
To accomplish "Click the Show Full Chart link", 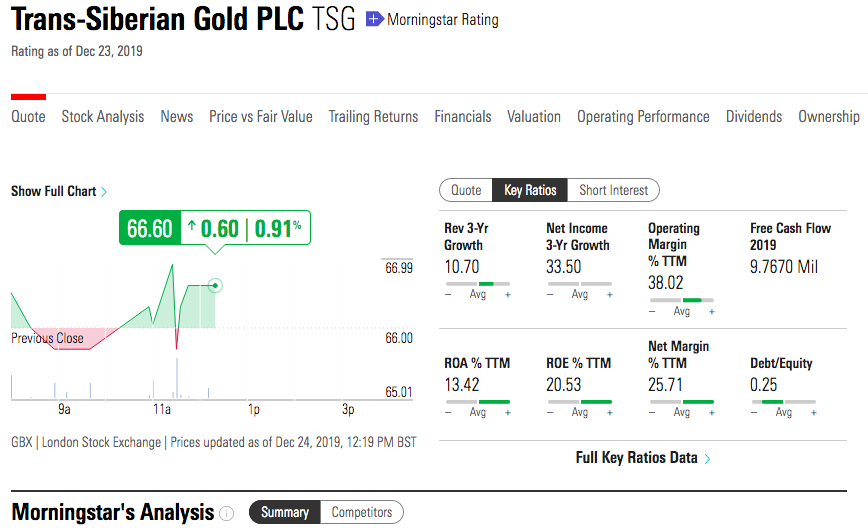I will point(54,191).
